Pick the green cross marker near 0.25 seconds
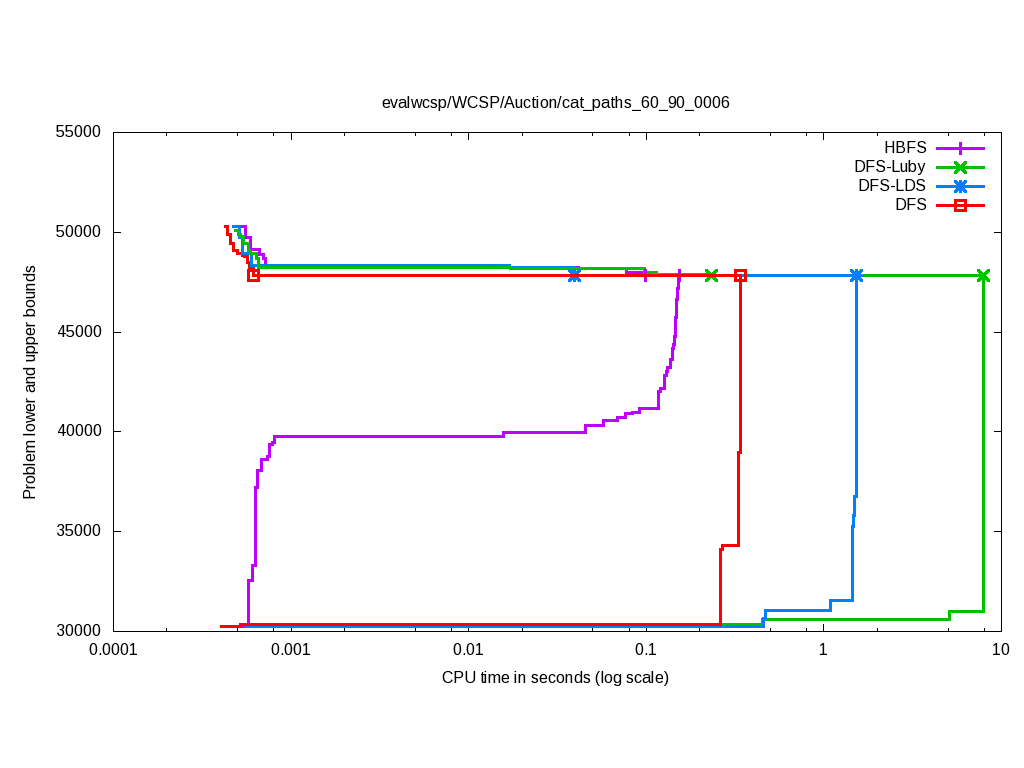 point(711,276)
